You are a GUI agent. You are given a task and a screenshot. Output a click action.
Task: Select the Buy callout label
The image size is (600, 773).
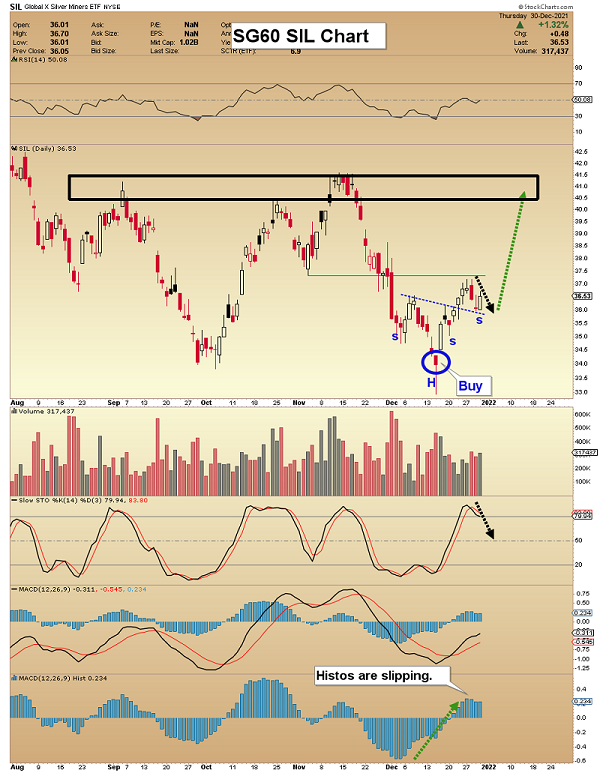pos(471,385)
